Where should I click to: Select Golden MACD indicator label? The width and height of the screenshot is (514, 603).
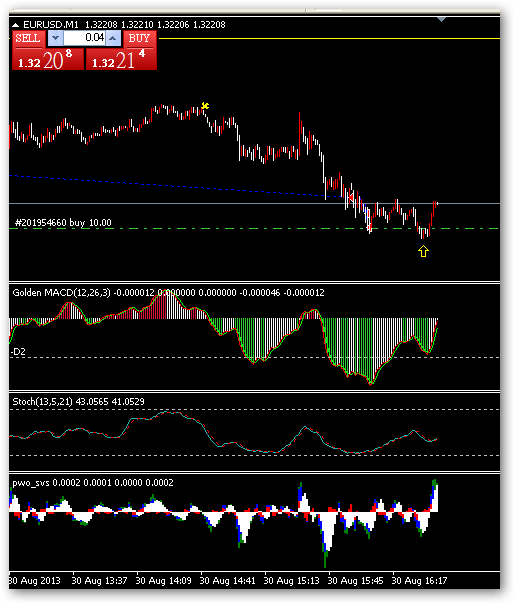point(62,293)
